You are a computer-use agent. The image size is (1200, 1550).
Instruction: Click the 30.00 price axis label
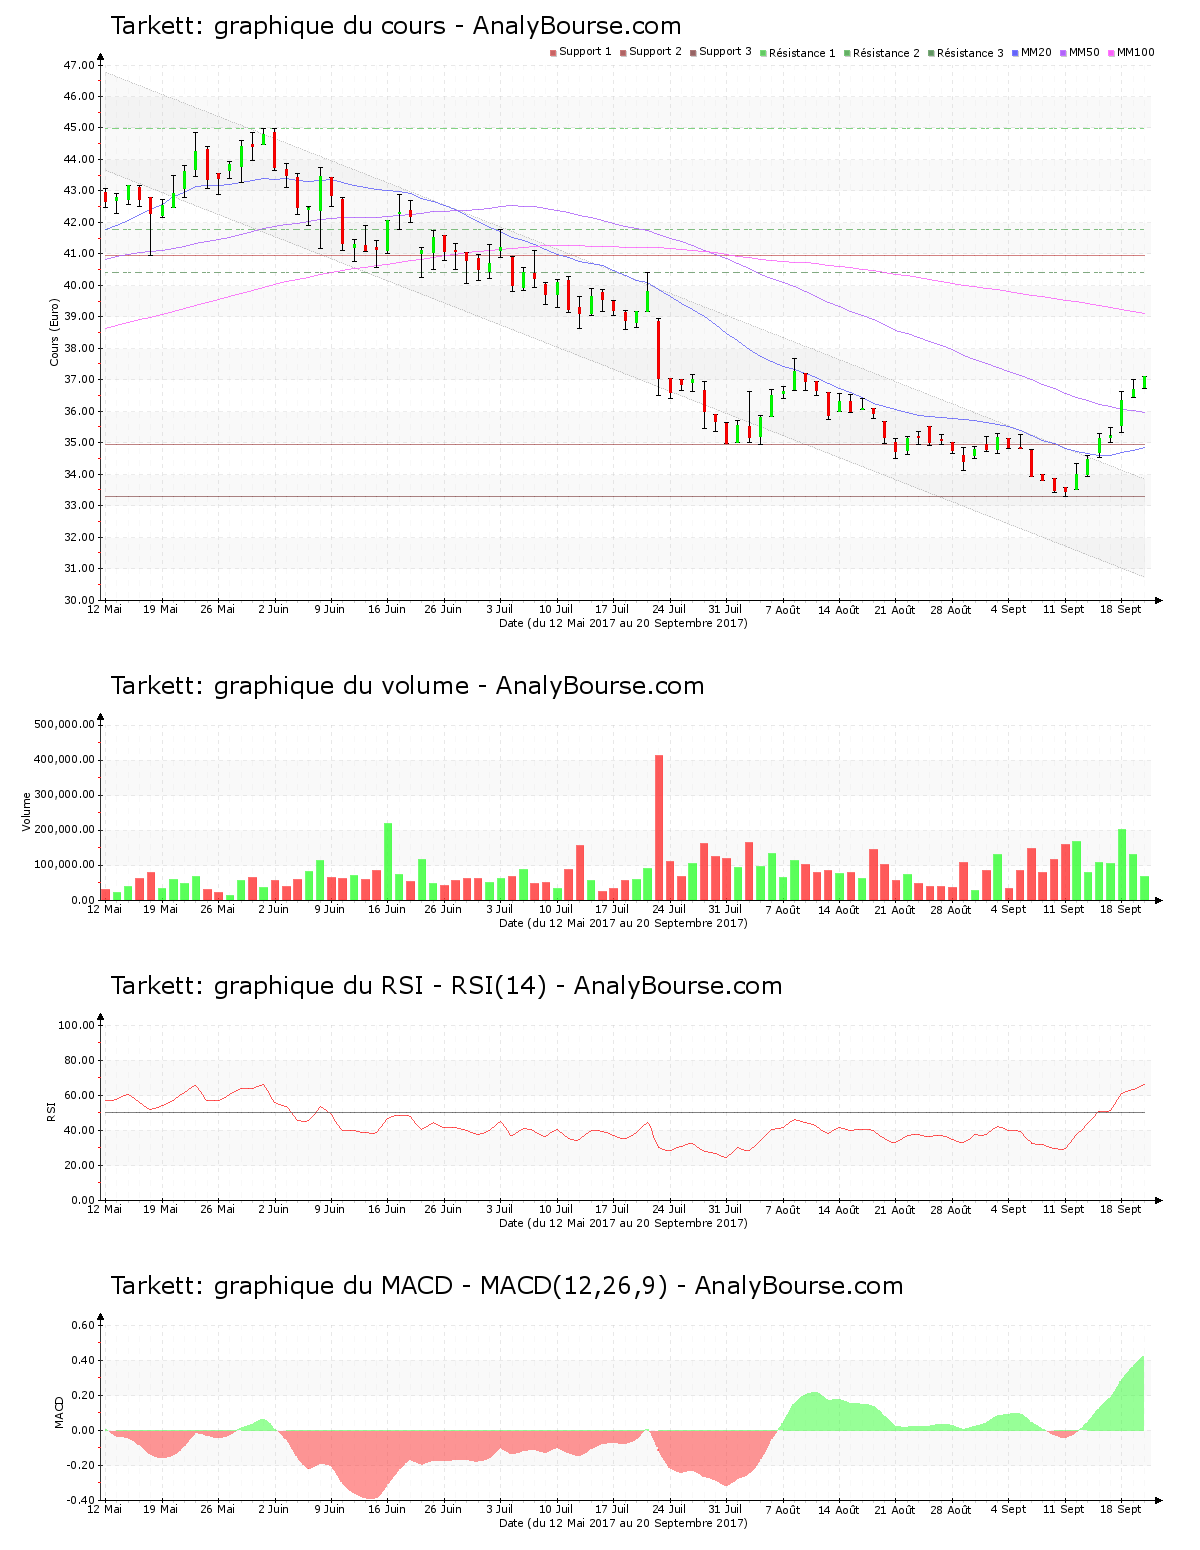point(79,600)
